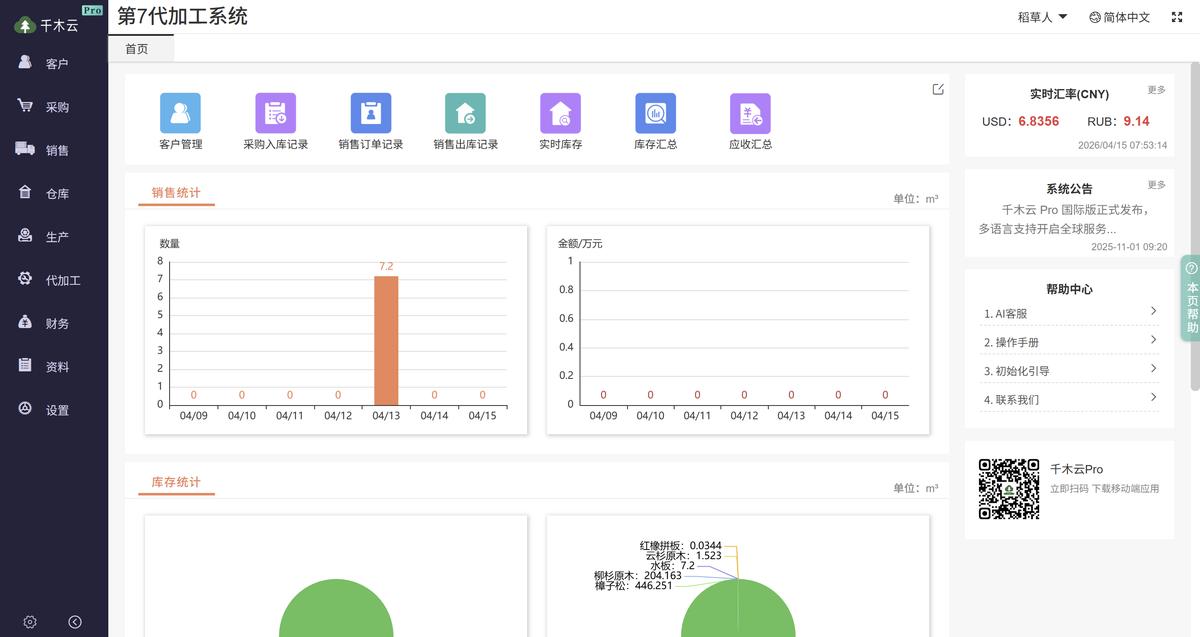Open the 应收汇总 shortcut icon

[750, 113]
